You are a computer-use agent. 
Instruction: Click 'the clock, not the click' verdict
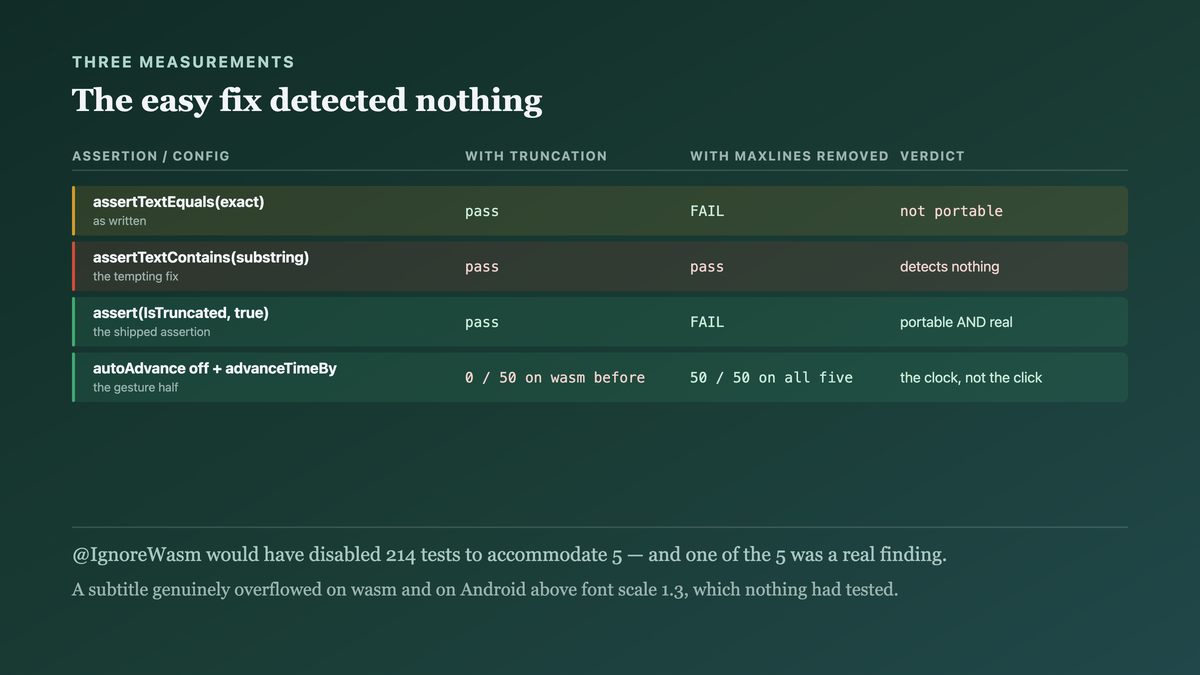coord(971,378)
